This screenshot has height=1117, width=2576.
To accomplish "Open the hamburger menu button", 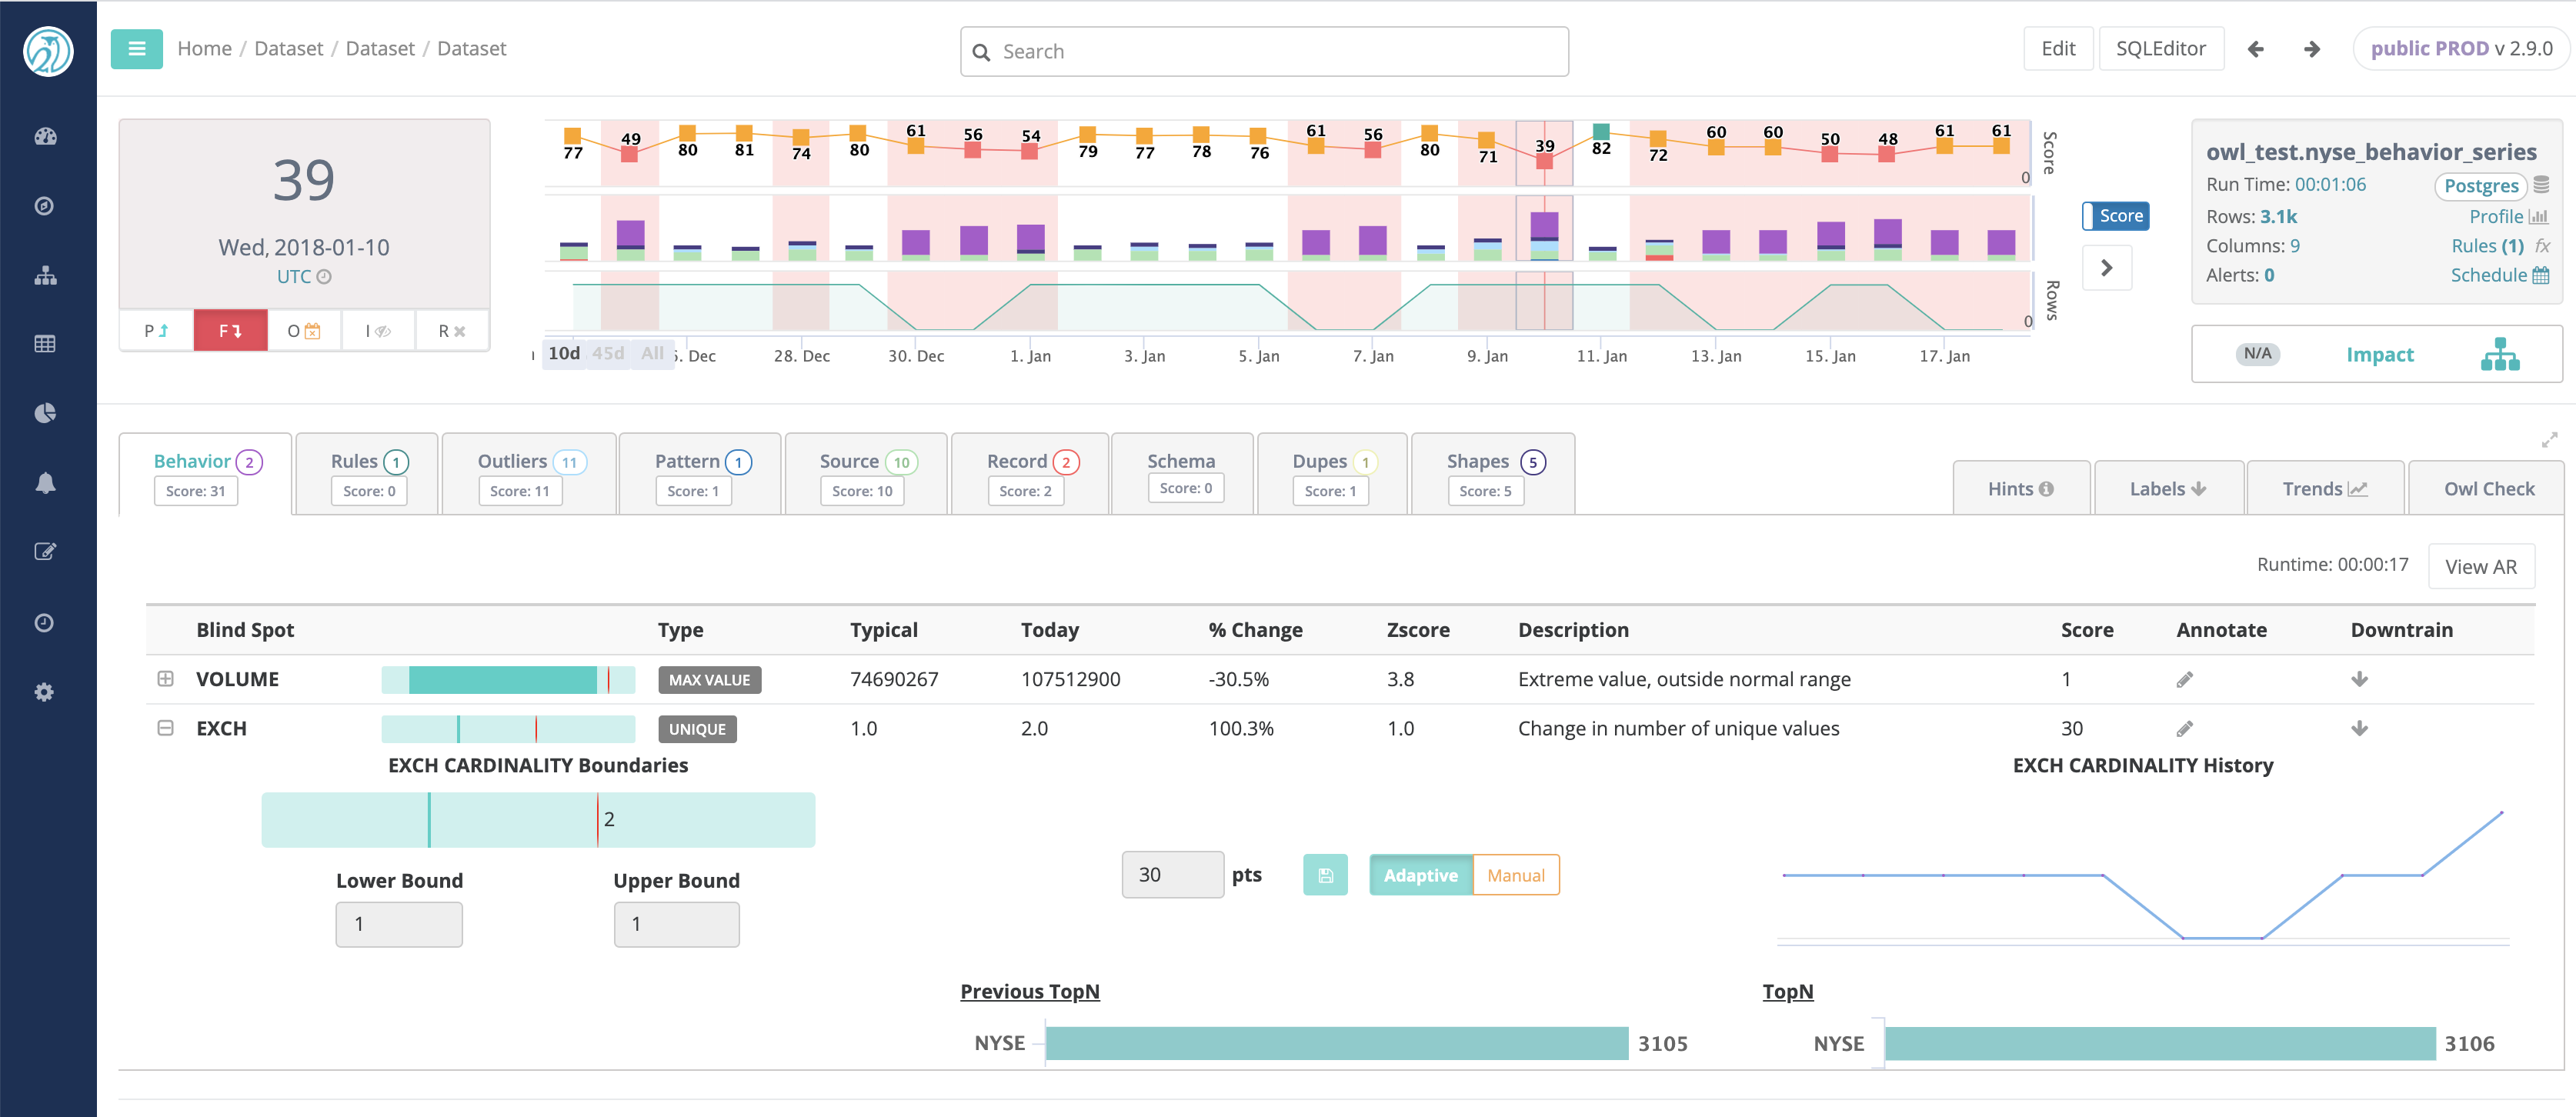I will (x=137, y=49).
